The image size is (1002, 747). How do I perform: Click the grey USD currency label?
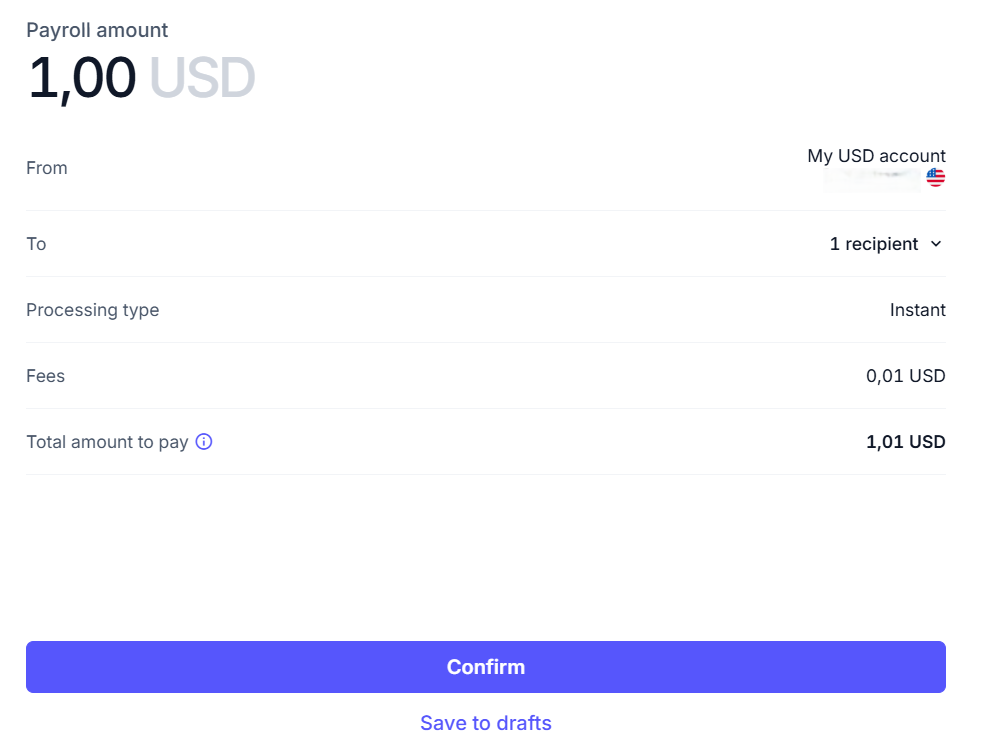tap(202, 78)
